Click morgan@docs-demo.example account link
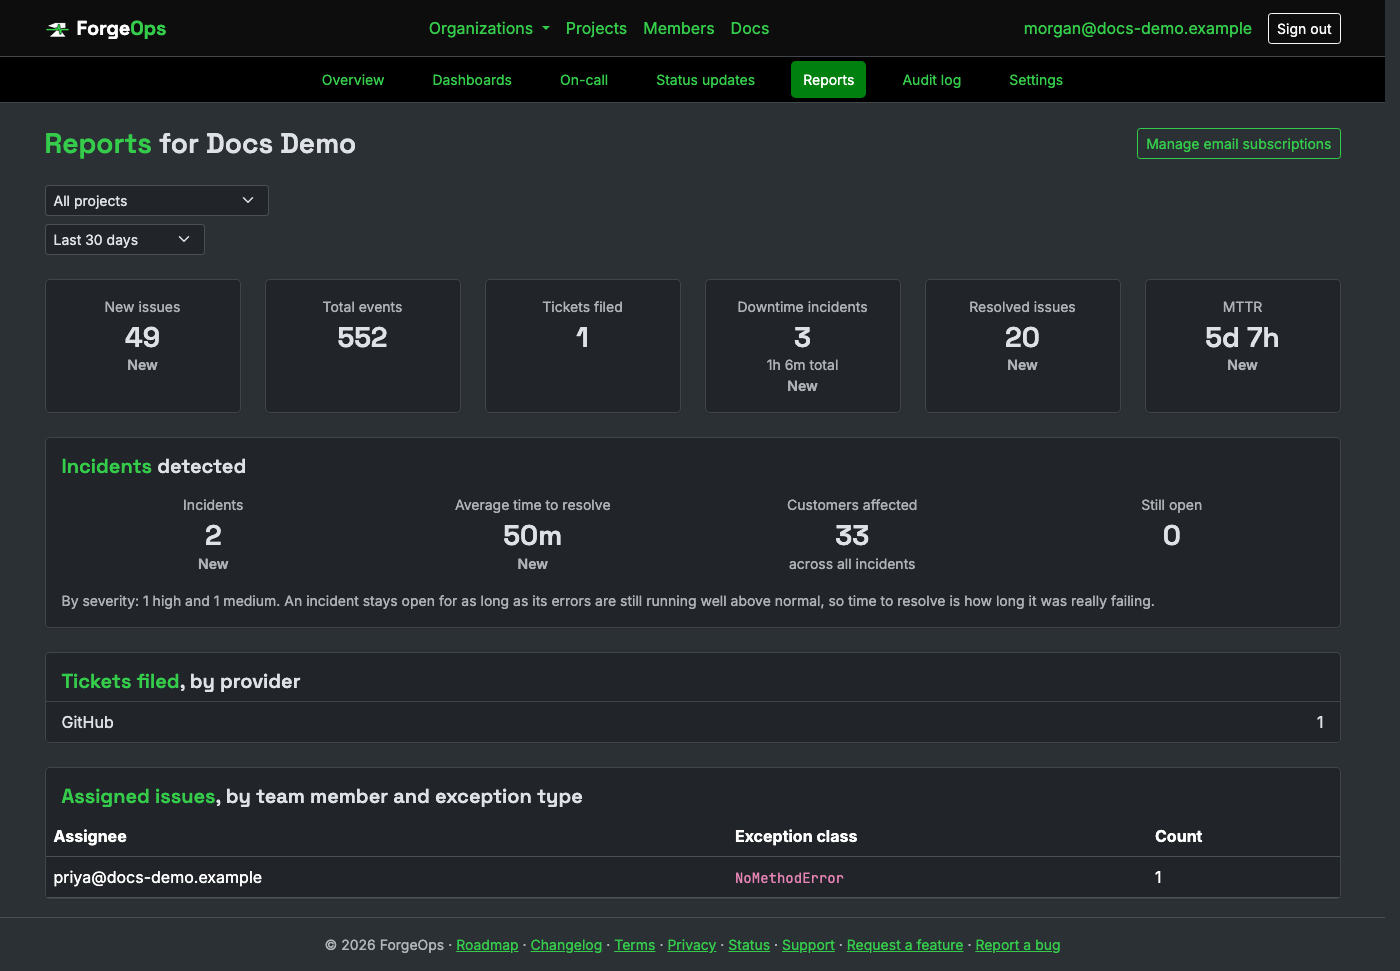Image resolution: width=1400 pixels, height=971 pixels. point(1137,28)
